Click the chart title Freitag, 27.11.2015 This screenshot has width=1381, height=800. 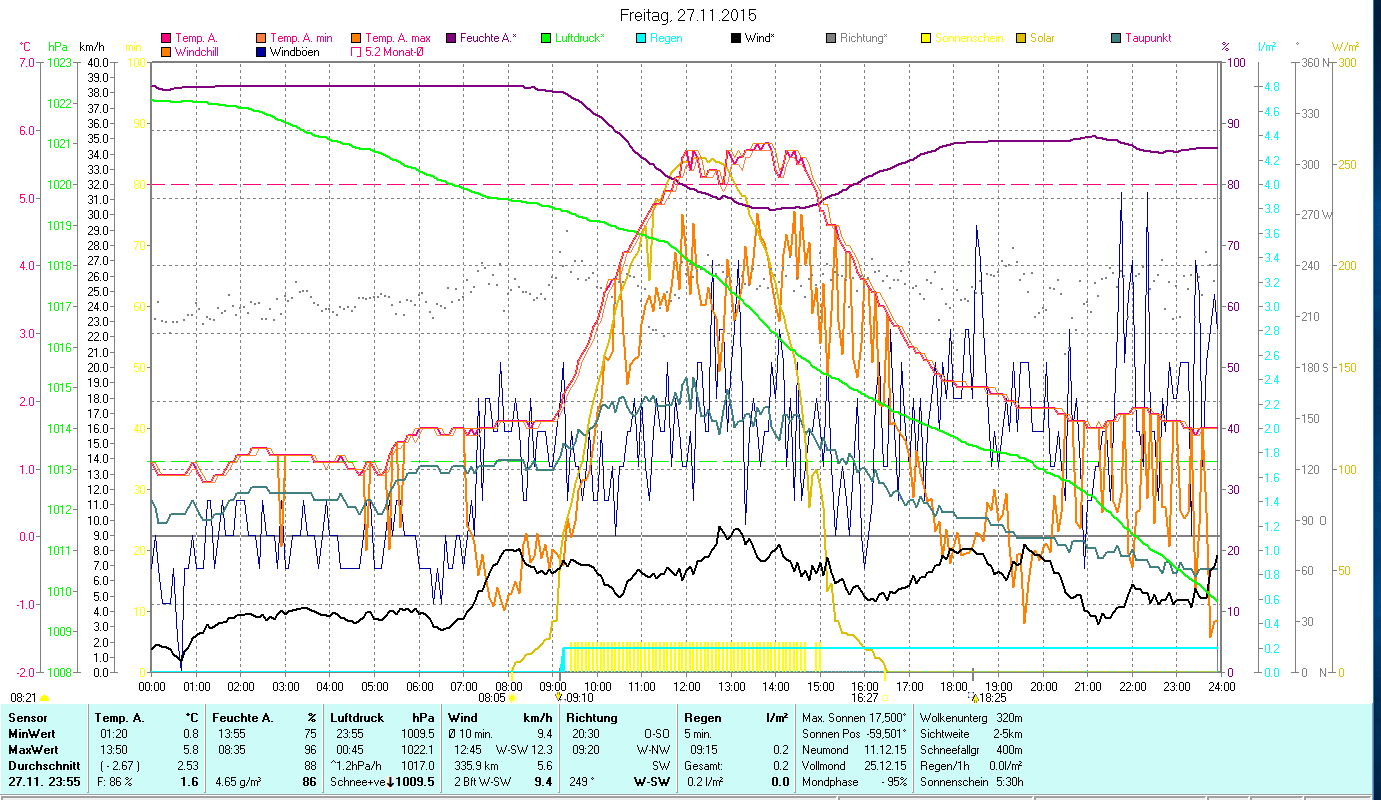coord(688,15)
